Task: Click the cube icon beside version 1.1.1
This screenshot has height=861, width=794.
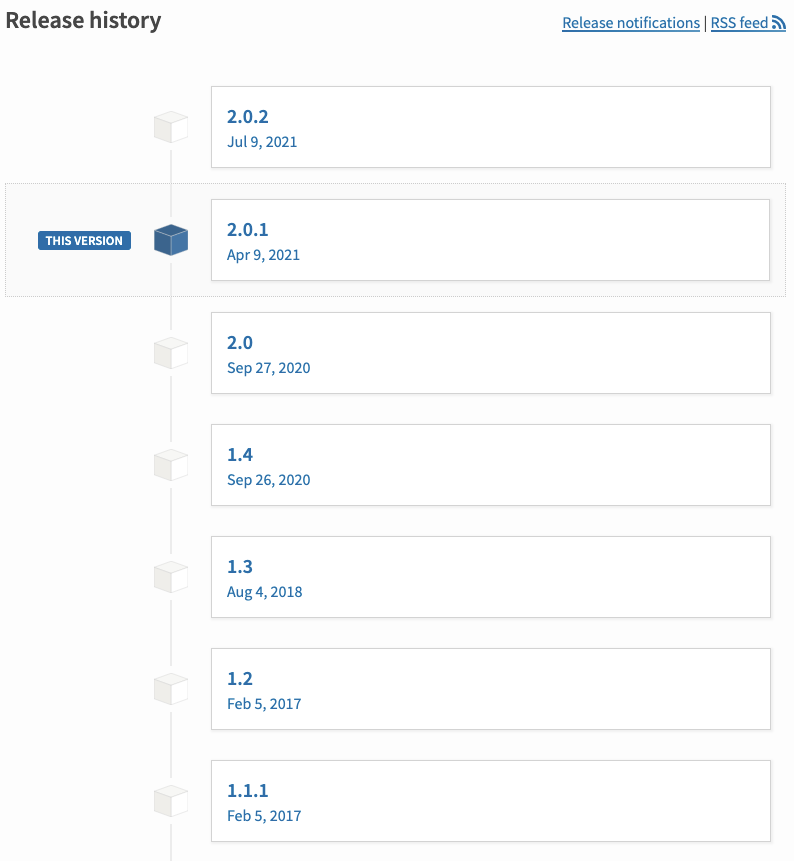Action: tap(171, 800)
